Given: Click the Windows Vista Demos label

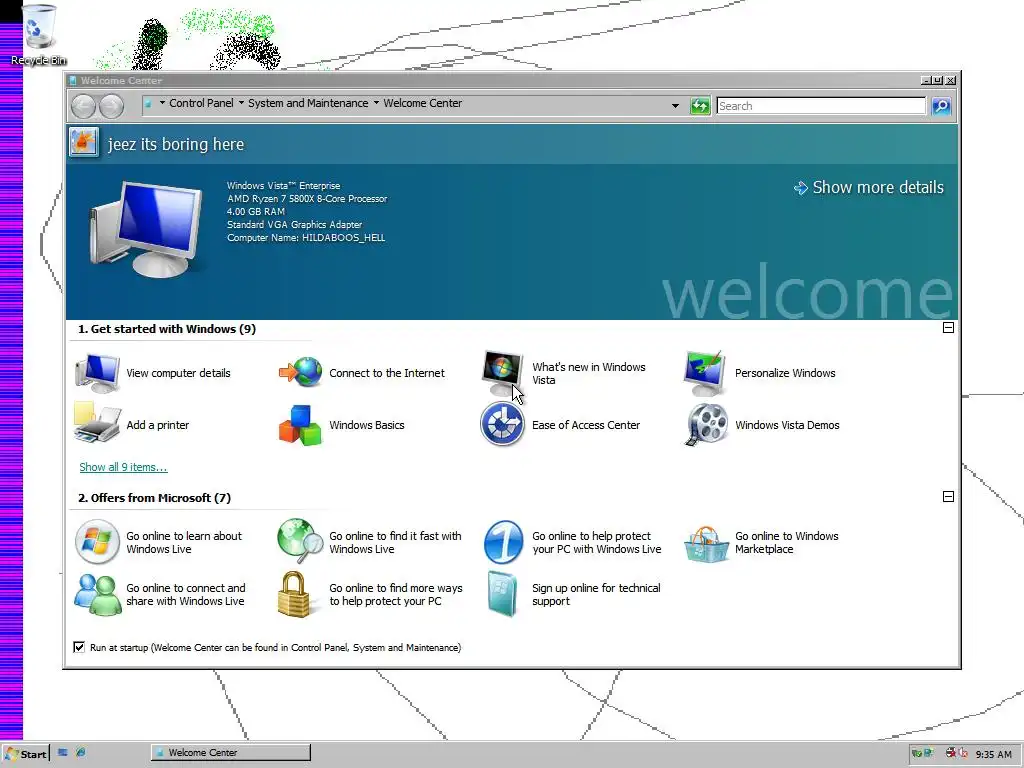Looking at the screenshot, I should (x=787, y=425).
